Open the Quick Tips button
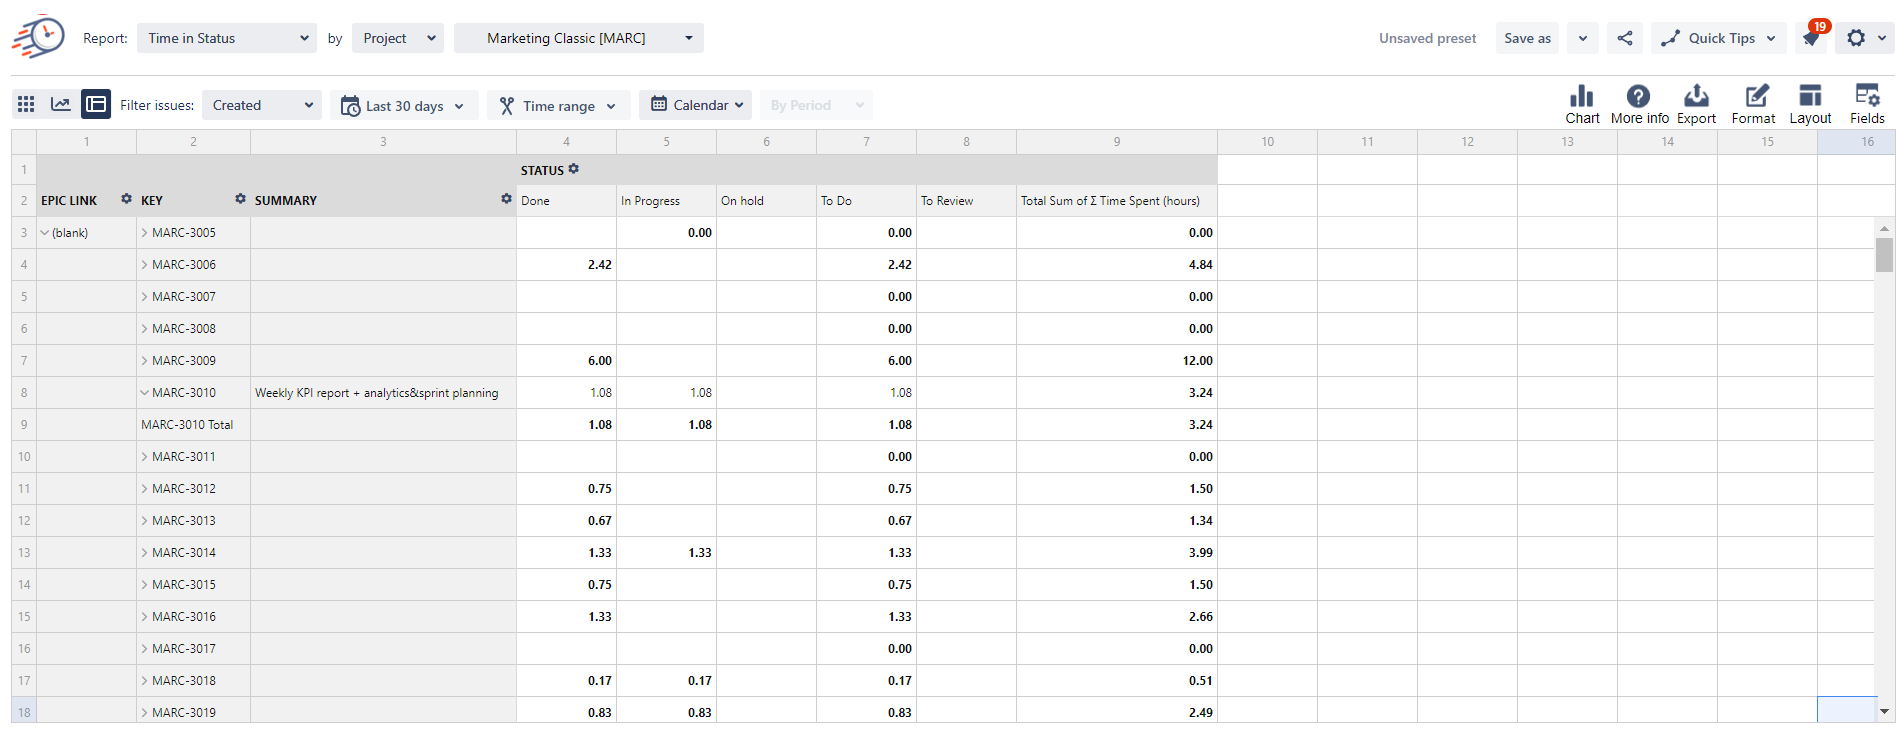This screenshot has width=1900, height=729. pos(1718,38)
